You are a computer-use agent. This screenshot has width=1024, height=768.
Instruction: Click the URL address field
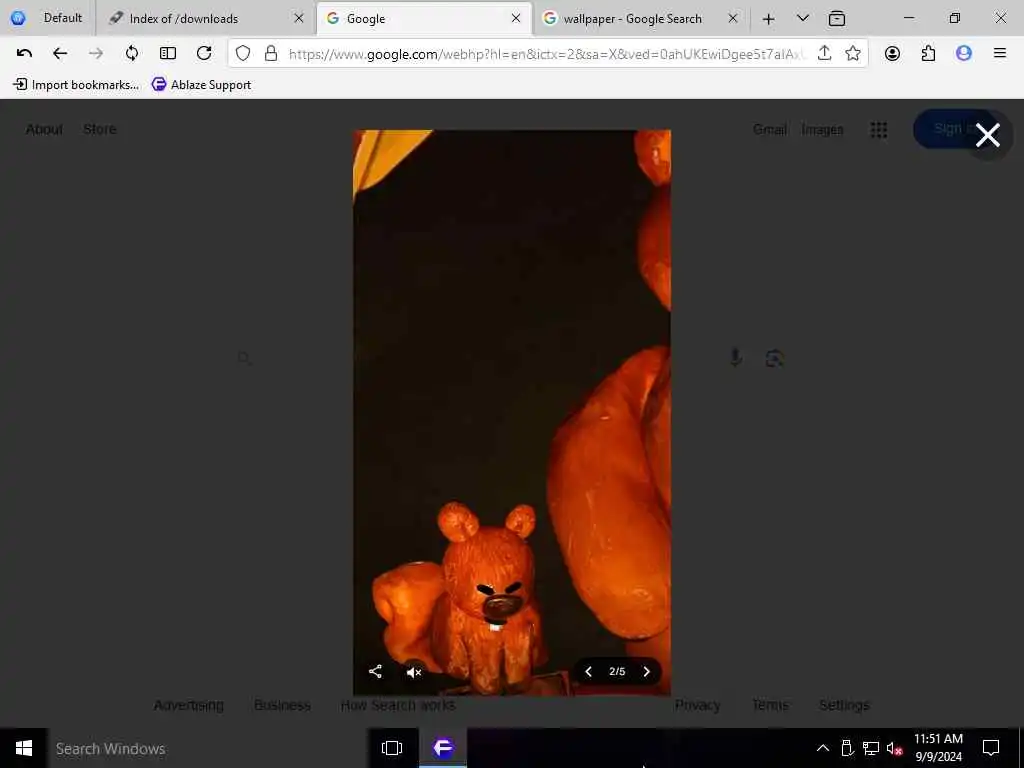point(547,54)
